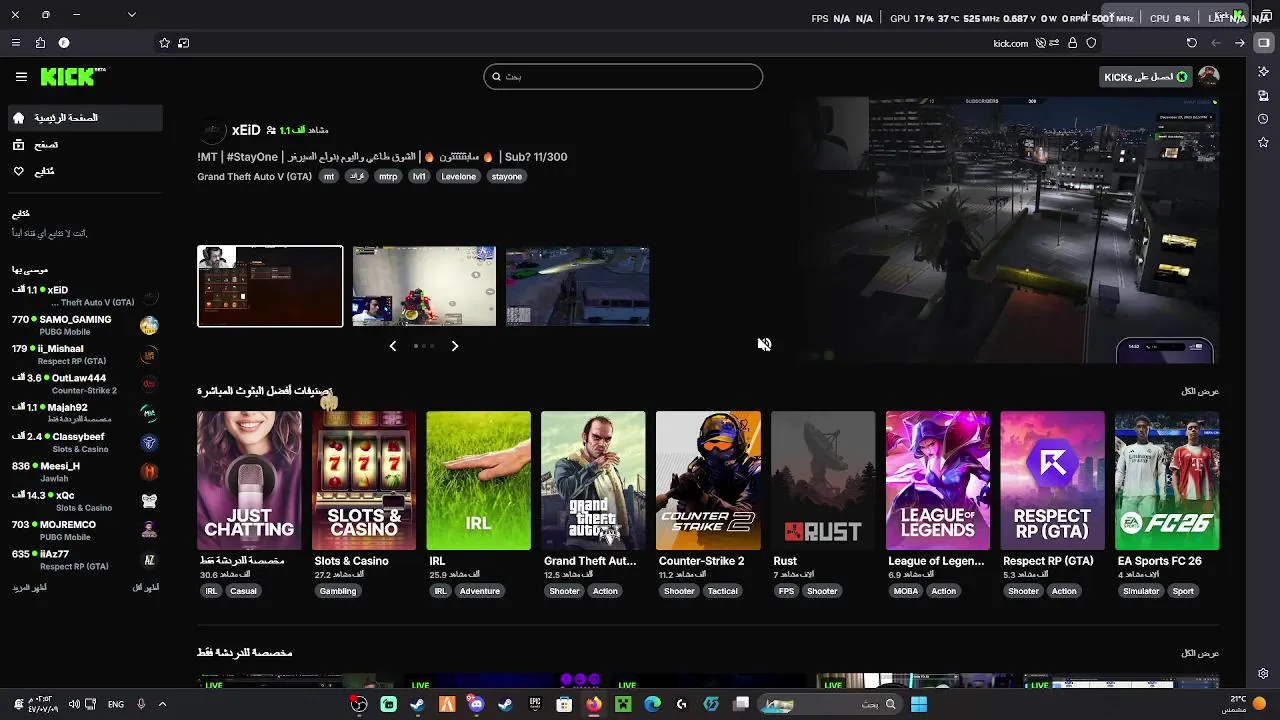Go to previous featured carousel slide

[393, 346]
